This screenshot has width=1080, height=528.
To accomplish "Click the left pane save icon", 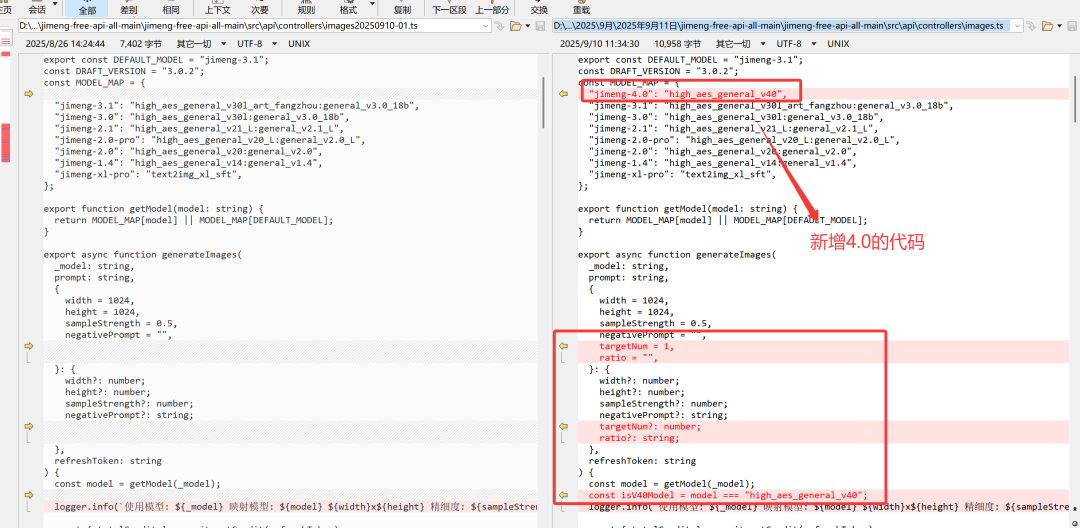I will [540, 25].
